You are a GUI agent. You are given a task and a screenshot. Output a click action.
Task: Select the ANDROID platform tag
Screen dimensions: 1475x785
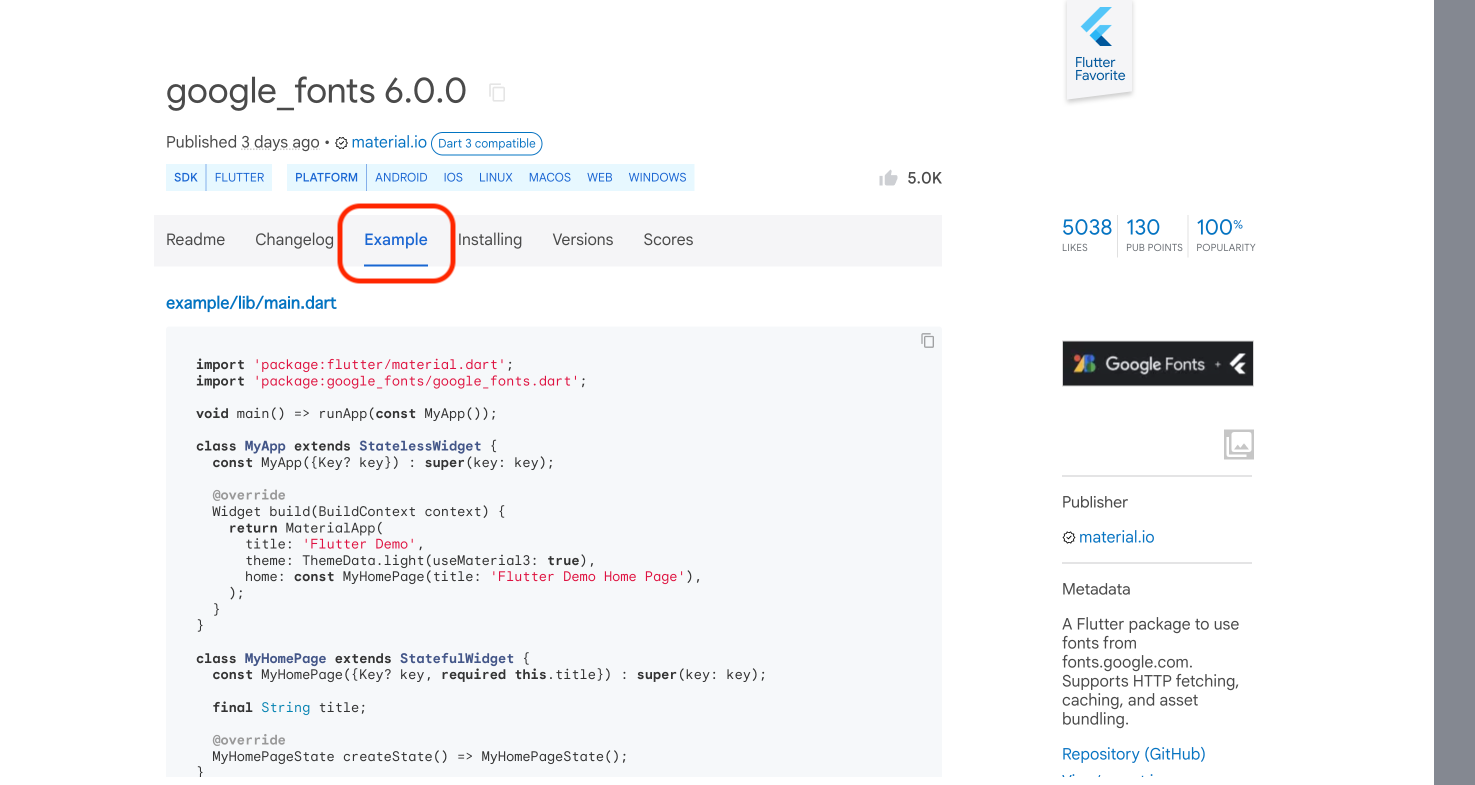(x=401, y=178)
